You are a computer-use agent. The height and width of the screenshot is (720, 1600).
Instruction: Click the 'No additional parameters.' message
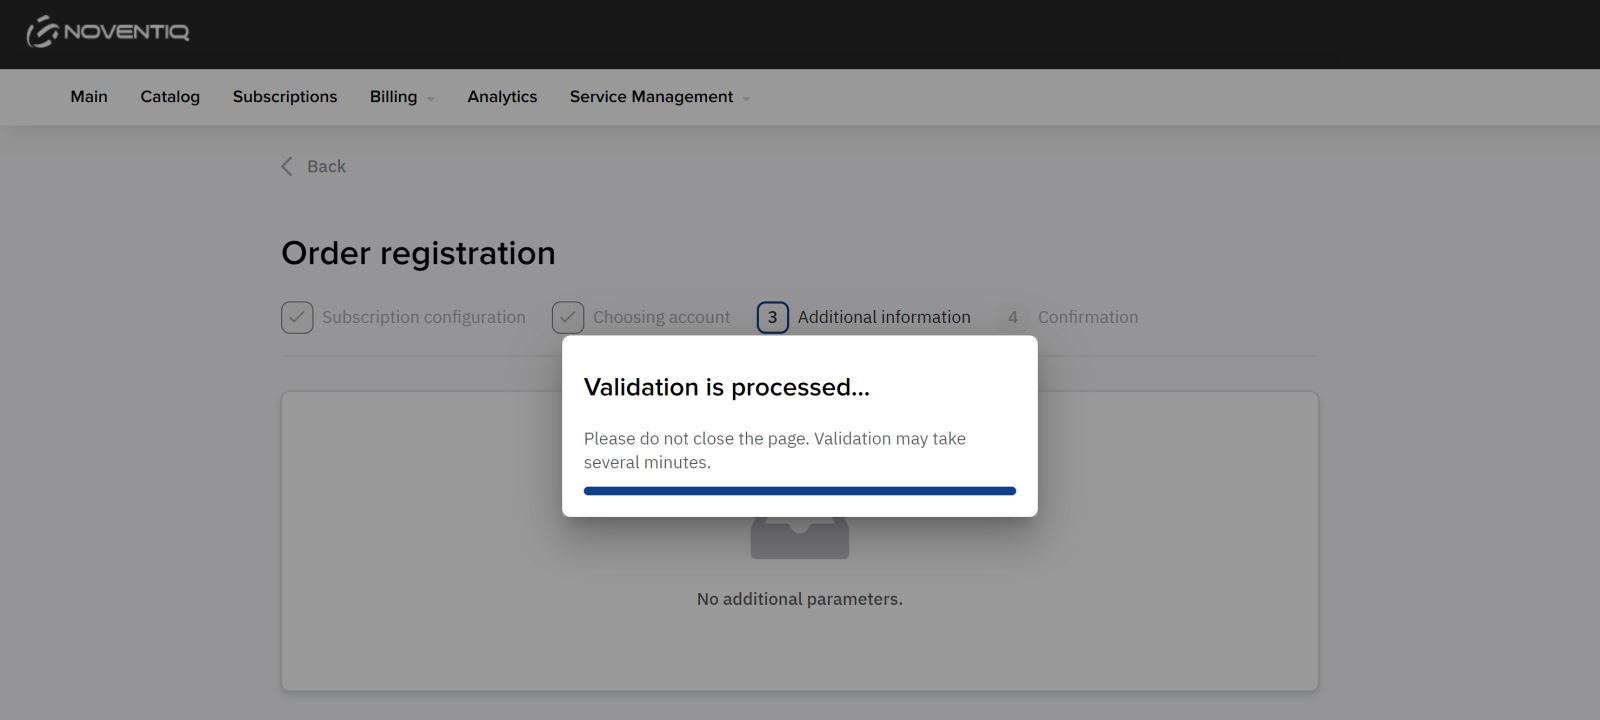click(x=799, y=599)
